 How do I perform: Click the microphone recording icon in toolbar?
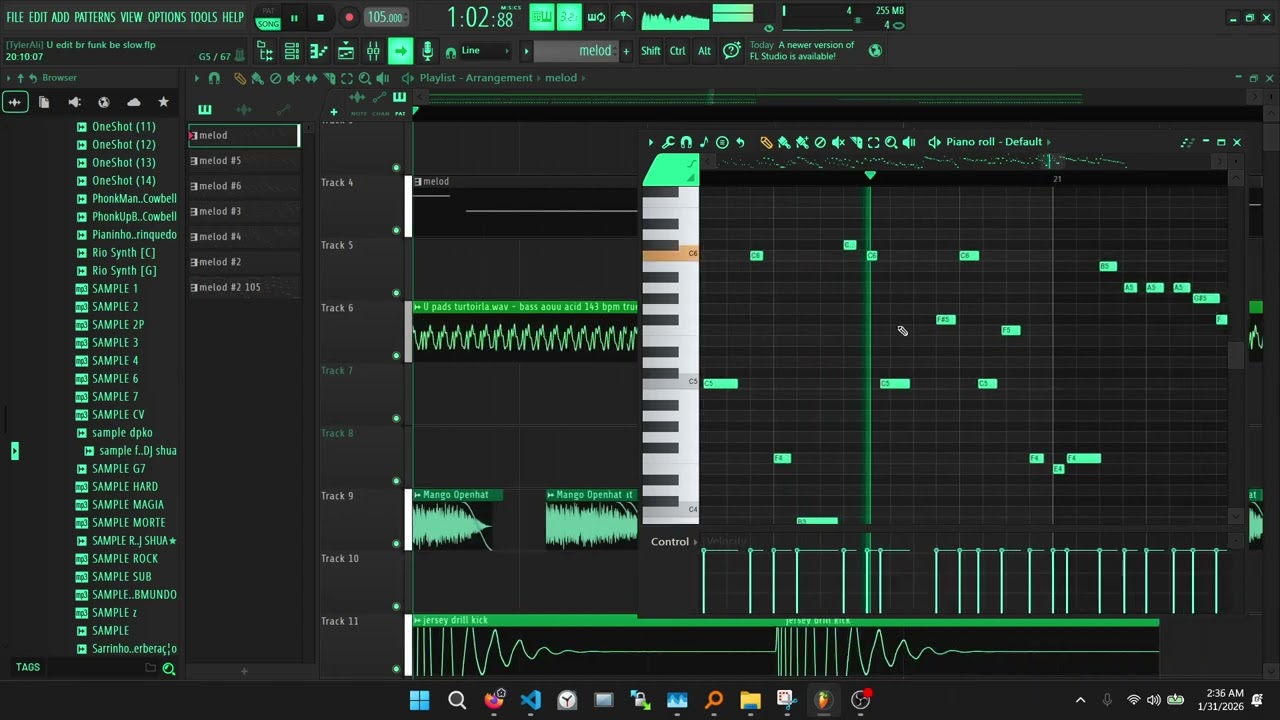pyautogui.click(x=427, y=51)
